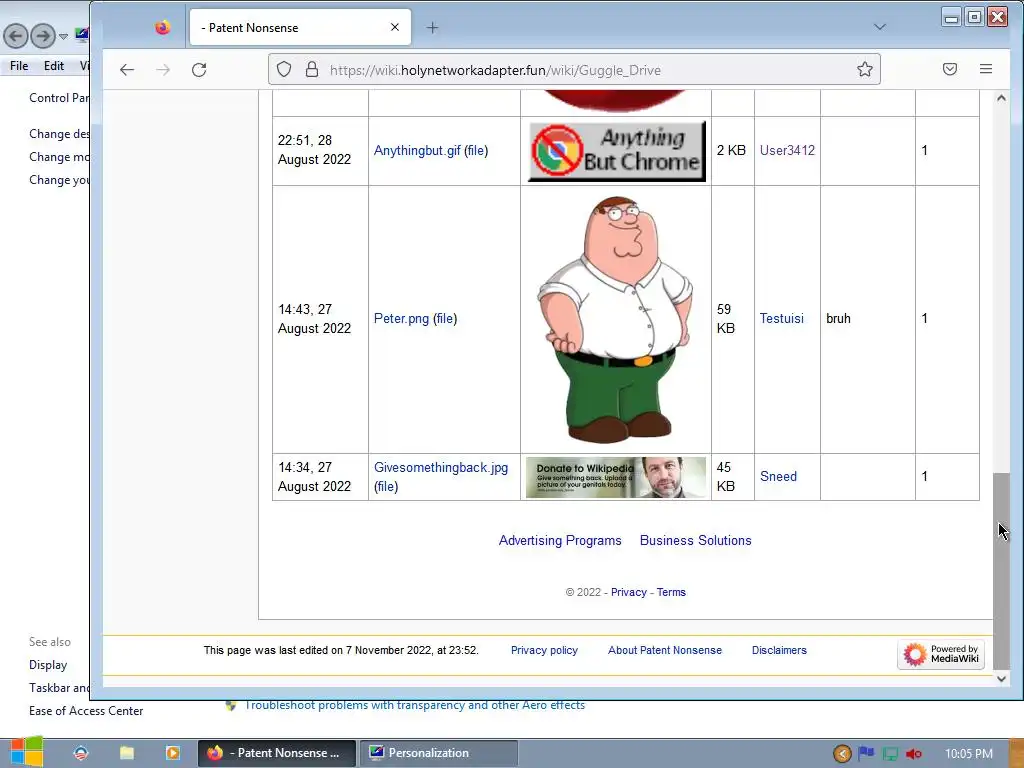
Task: Go back in Firefox navigation
Action: [x=127, y=70]
